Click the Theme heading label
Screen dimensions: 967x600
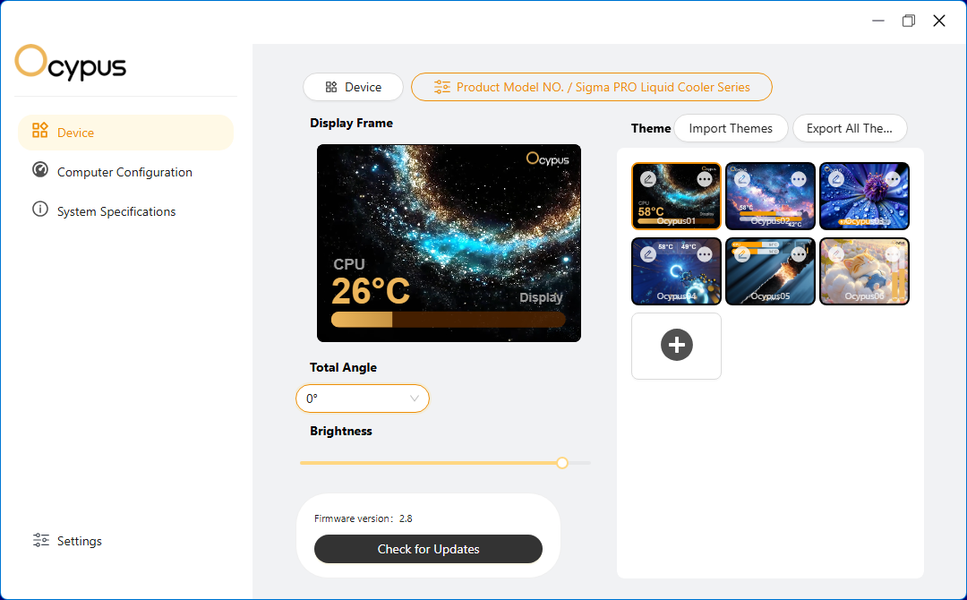(x=651, y=128)
